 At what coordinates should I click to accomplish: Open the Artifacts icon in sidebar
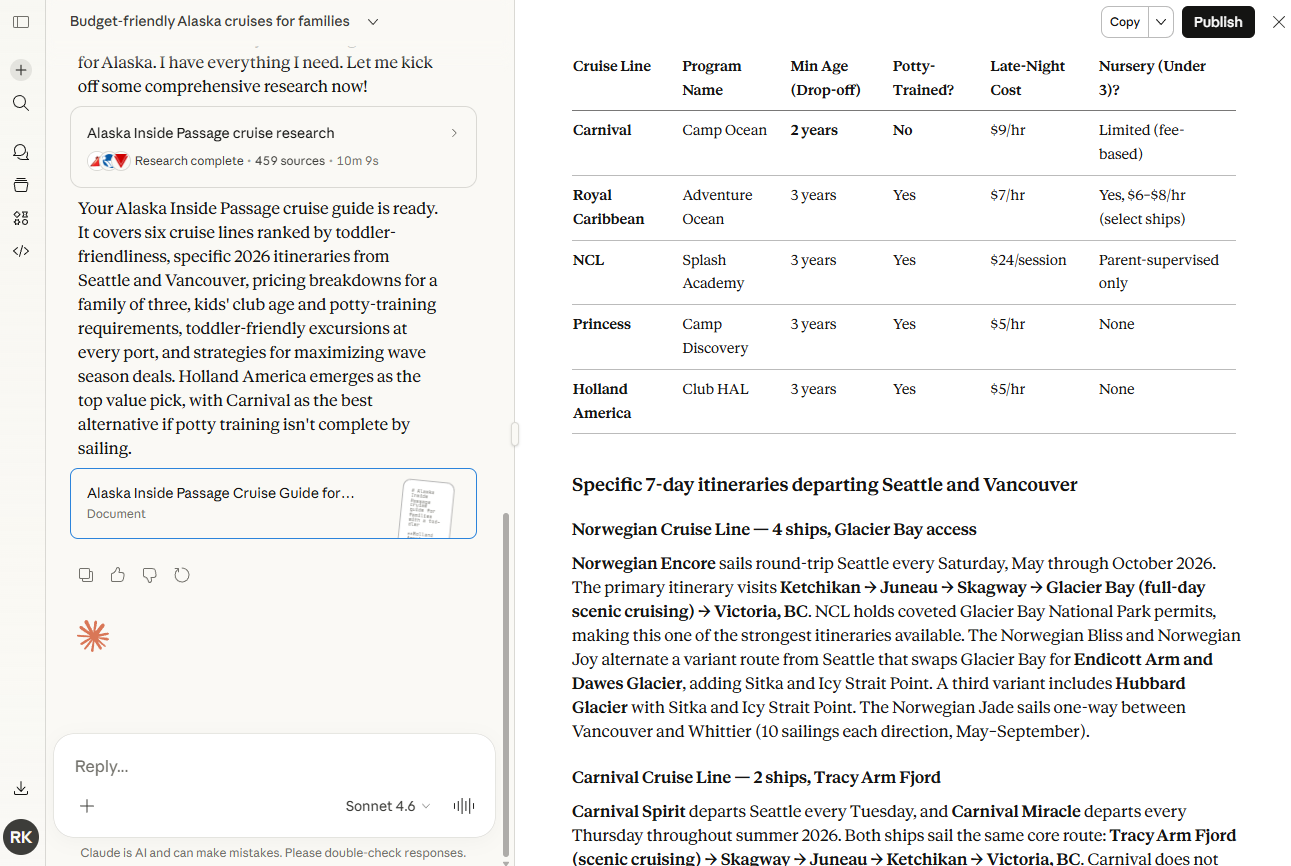[21, 218]
